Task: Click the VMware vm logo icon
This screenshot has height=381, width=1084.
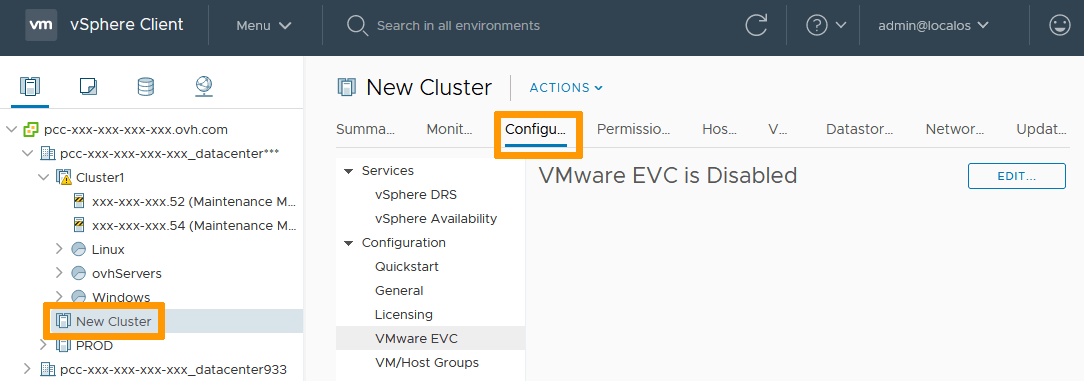Action: point(41,25)
